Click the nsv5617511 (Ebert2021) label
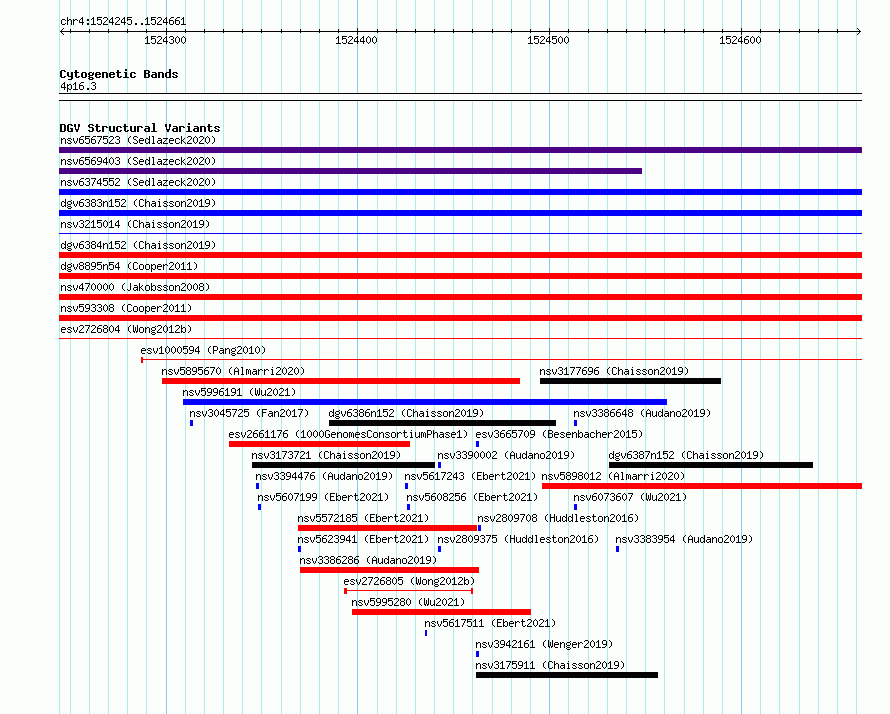 click(x=490, y=623)
